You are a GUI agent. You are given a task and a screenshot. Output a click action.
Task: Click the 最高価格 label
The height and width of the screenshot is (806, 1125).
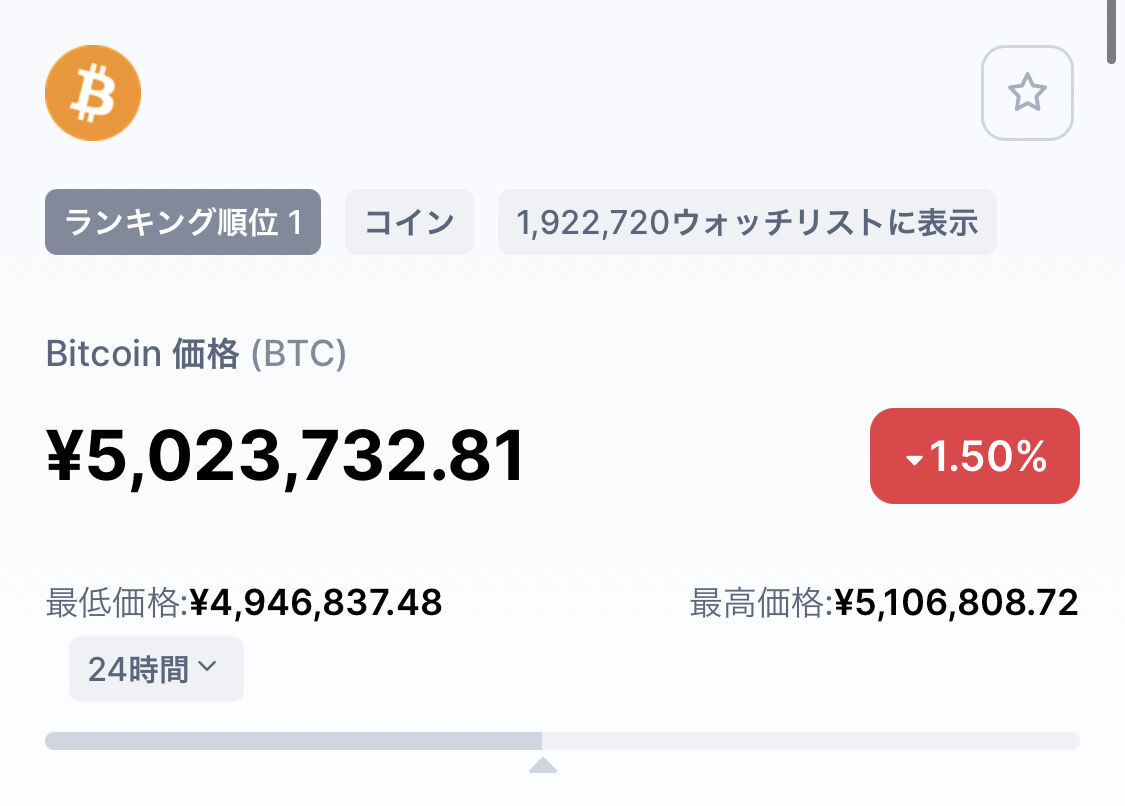pos(760,603)
